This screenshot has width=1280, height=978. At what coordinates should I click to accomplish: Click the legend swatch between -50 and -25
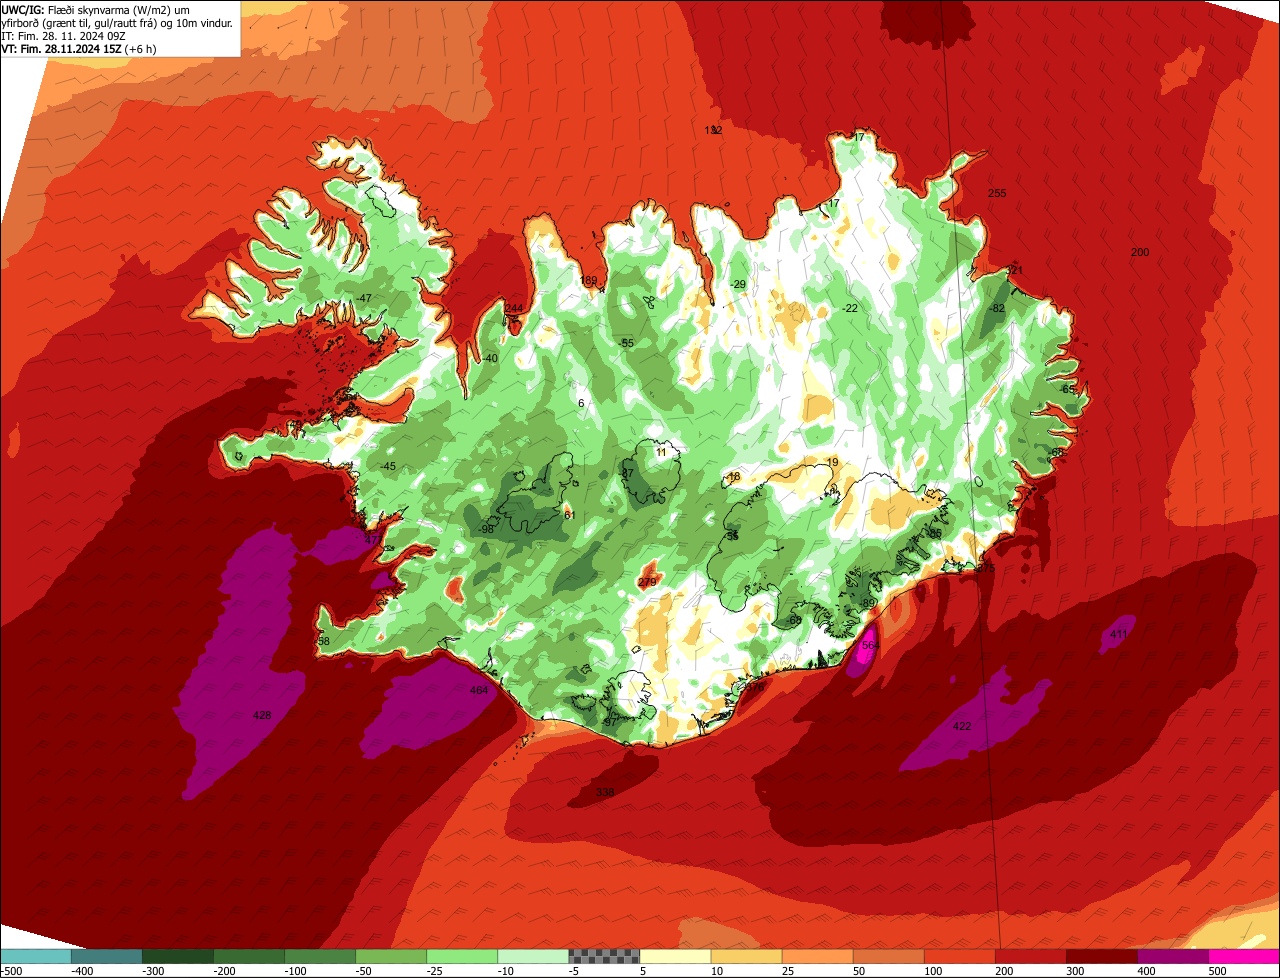[x=391, y=956]
